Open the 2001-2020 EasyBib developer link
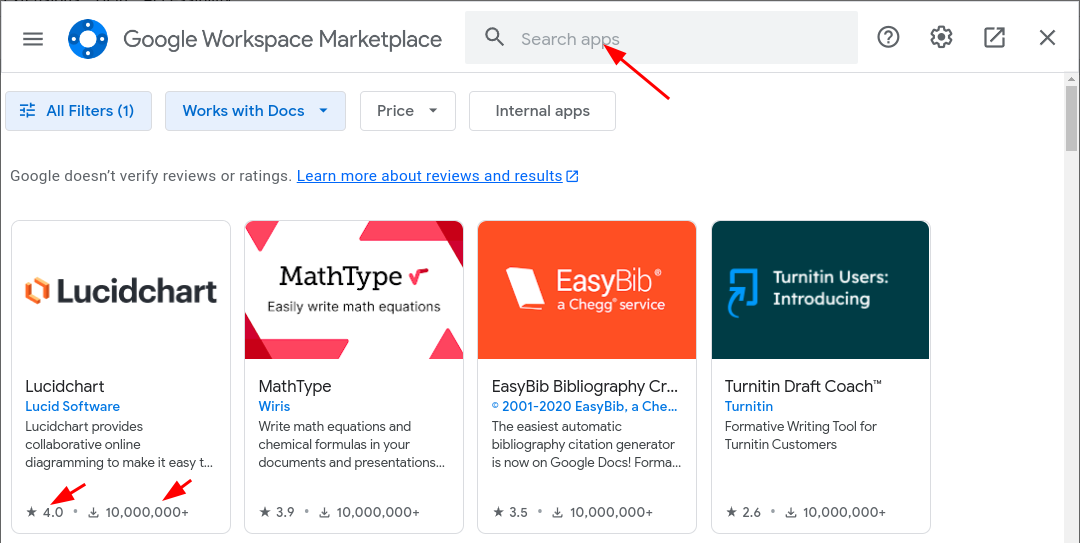The image size is (1080, 543). (x=585, y=407)
